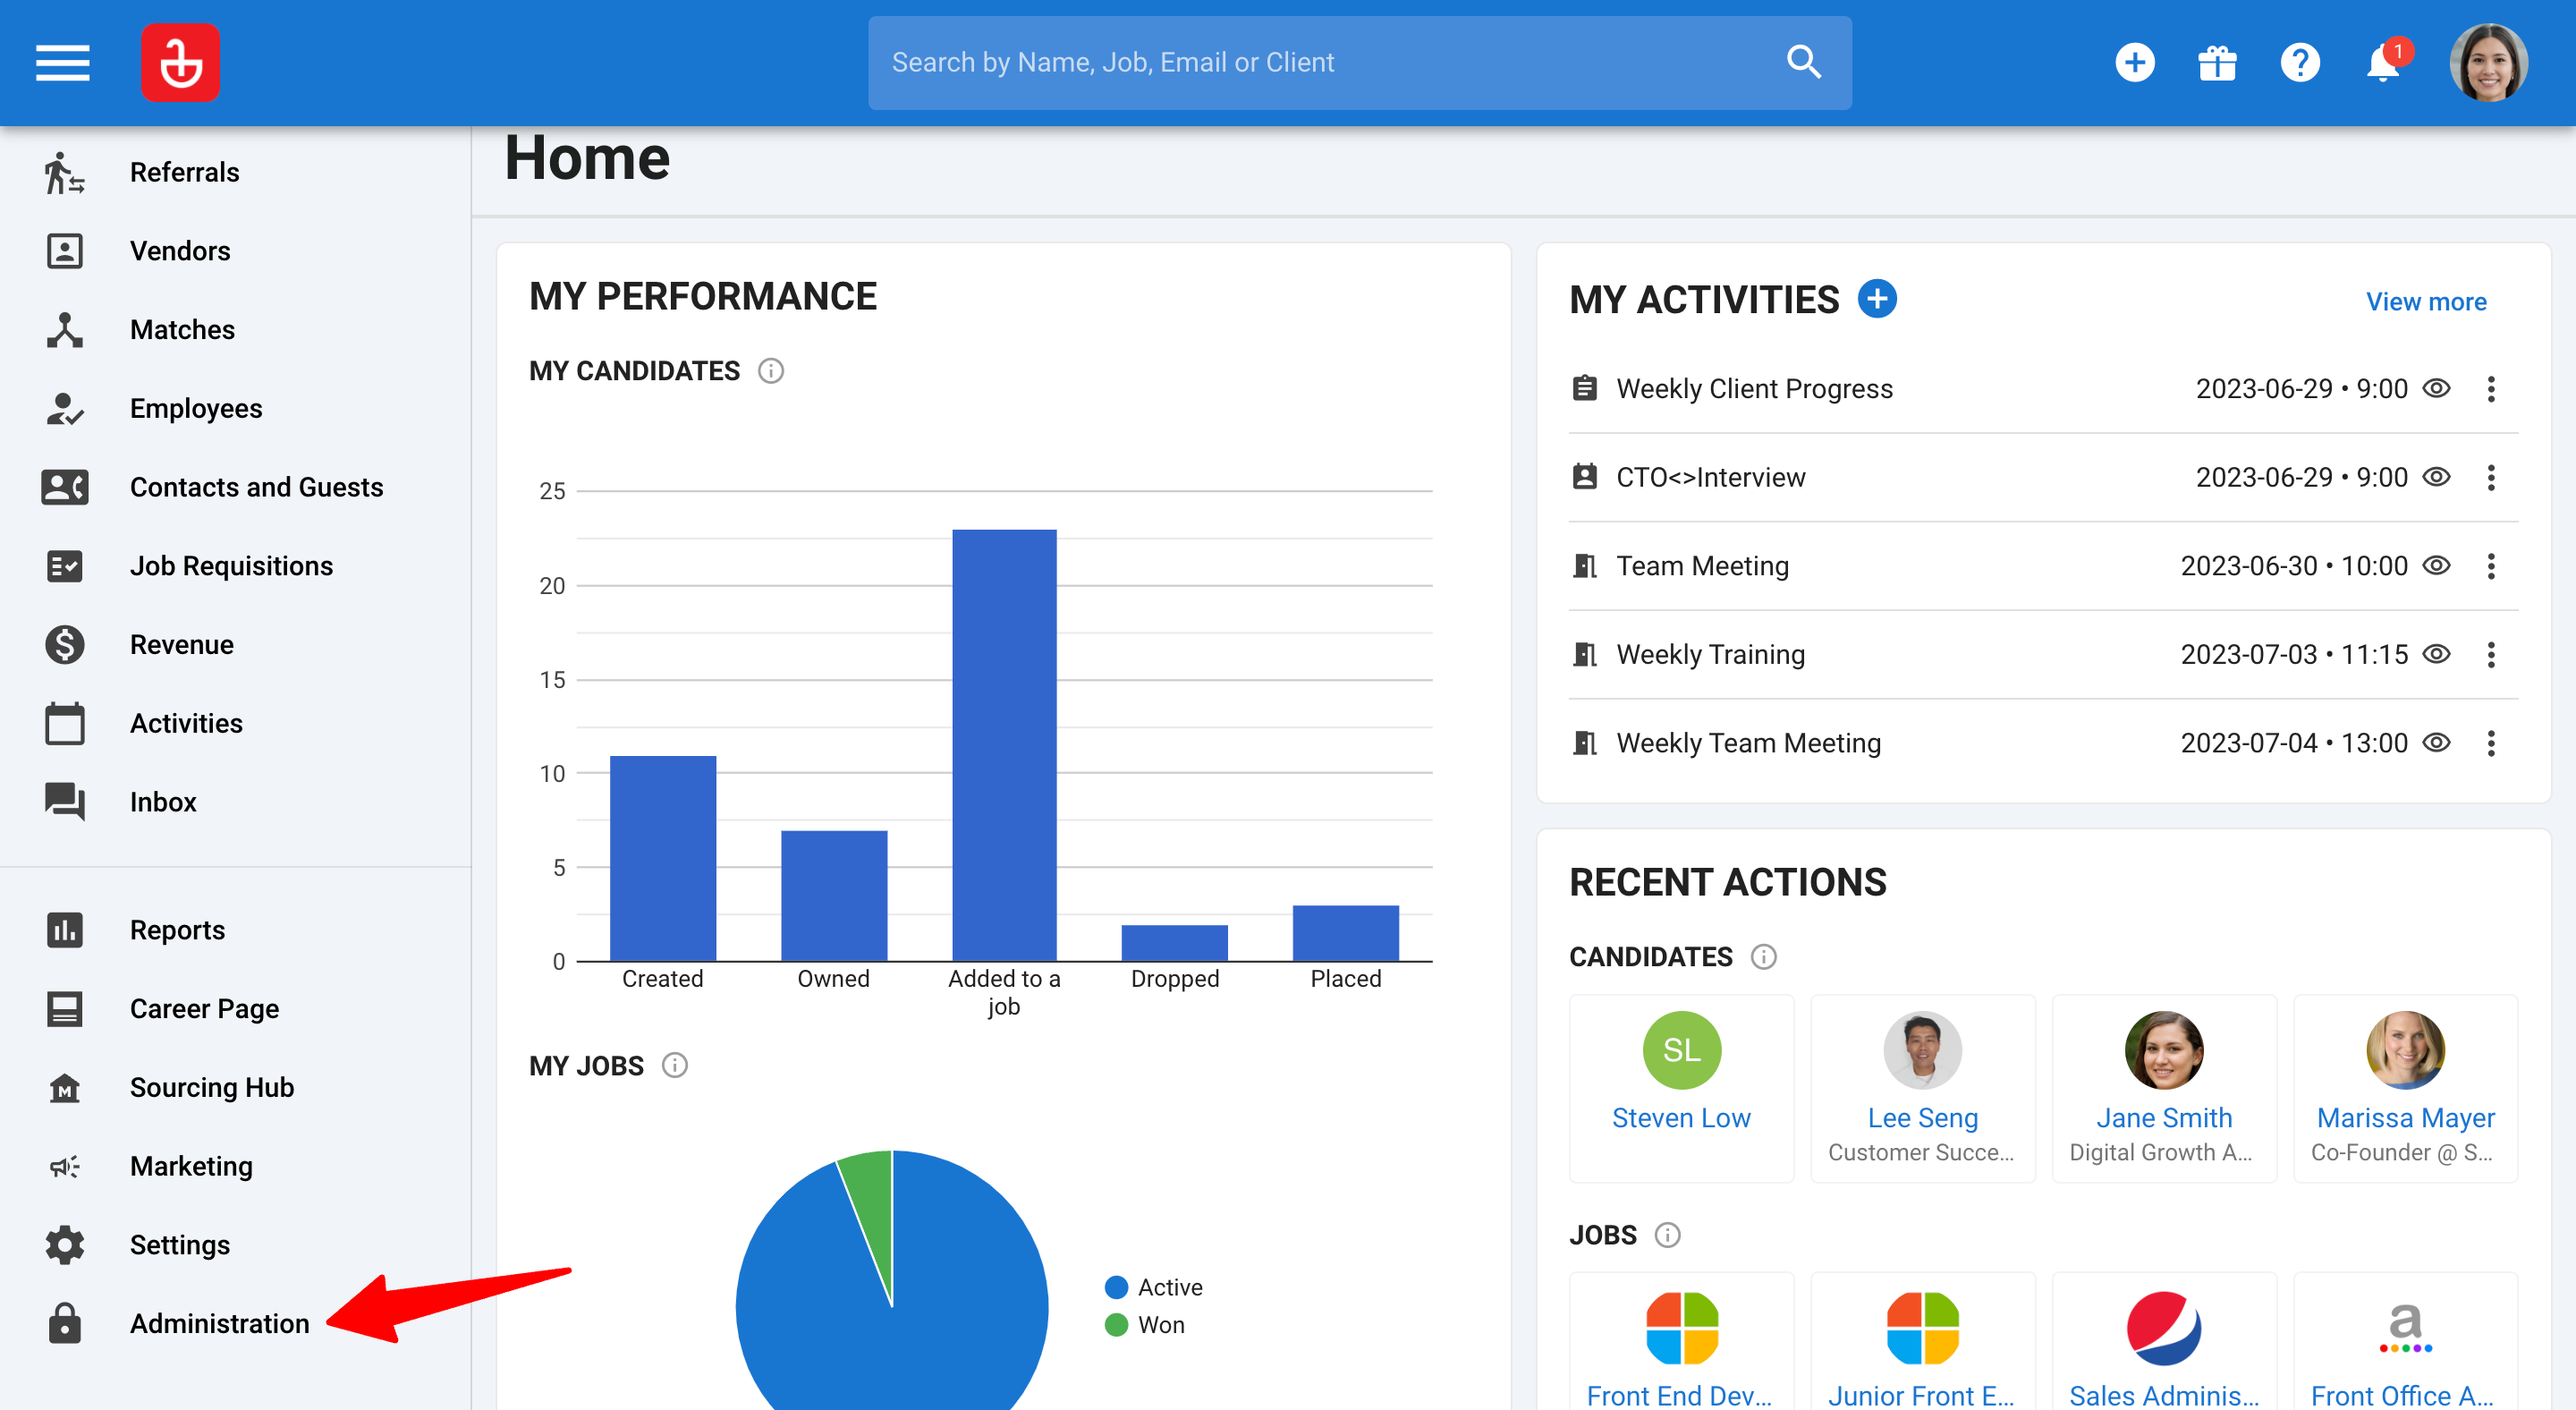Toggle eye icon for Weekly Training
2576x1410 pixels.
tap(2436, 654)
